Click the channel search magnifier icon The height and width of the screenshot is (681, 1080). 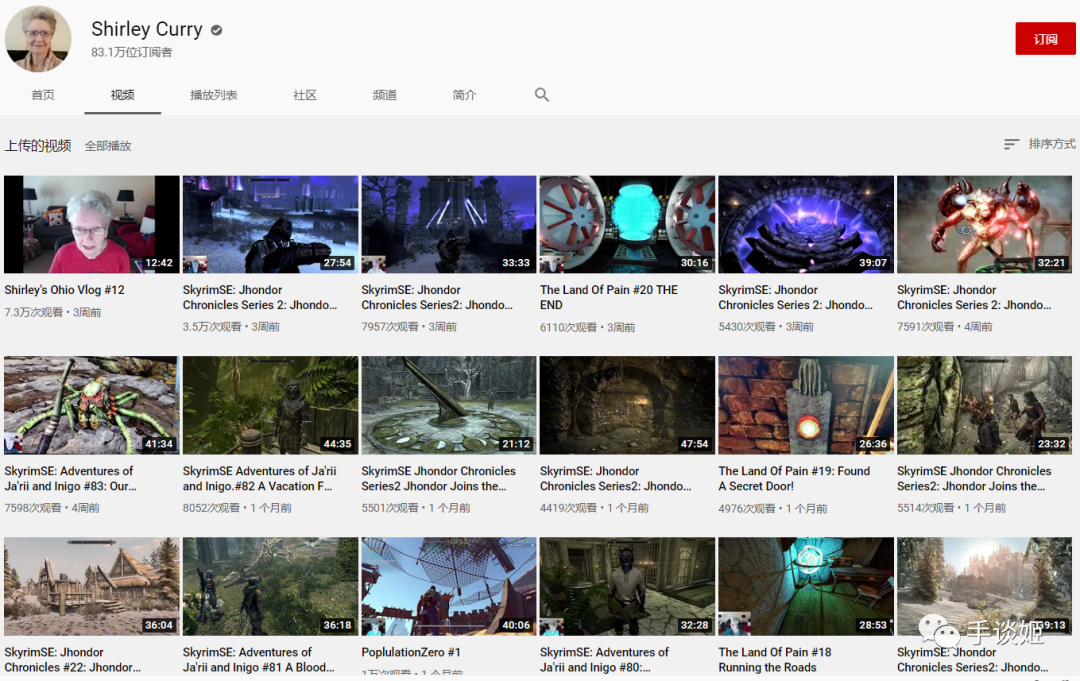point(542,95)
